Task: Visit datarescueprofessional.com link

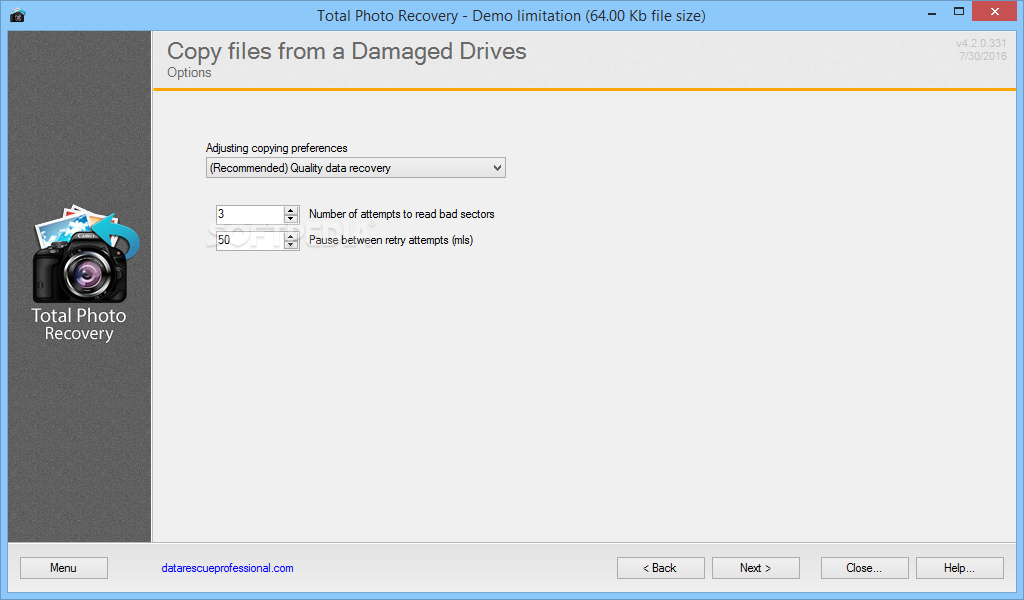Action: click(227, 568)
